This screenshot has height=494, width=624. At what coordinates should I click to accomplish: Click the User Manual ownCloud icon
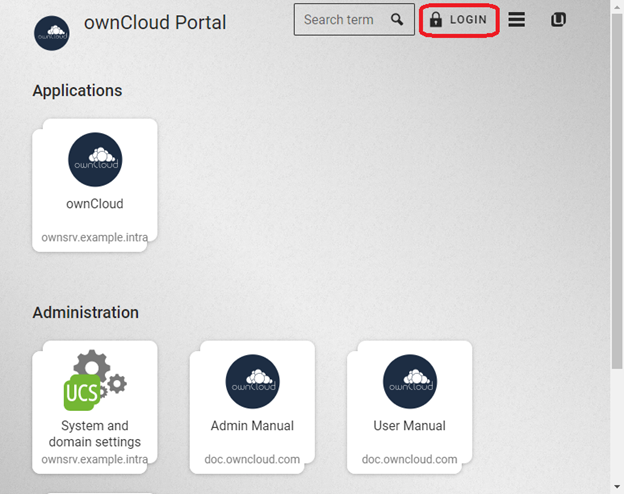[x=410, y=381]
